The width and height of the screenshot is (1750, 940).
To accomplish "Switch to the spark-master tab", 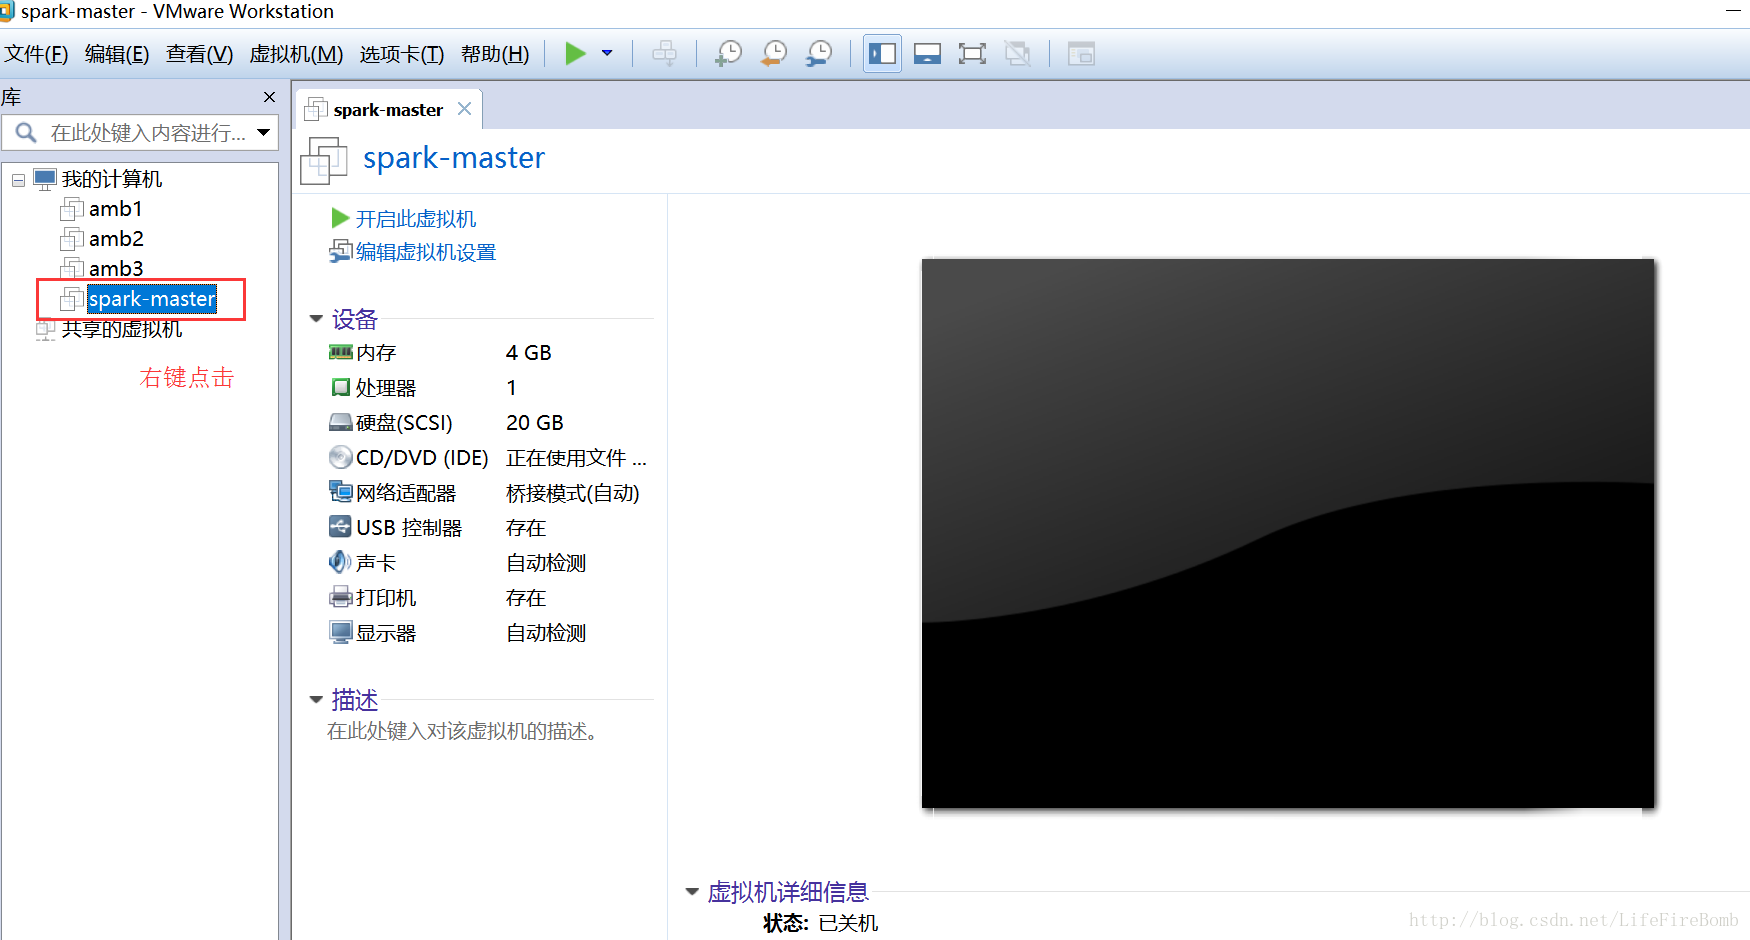I will click(x=388, y=110).
